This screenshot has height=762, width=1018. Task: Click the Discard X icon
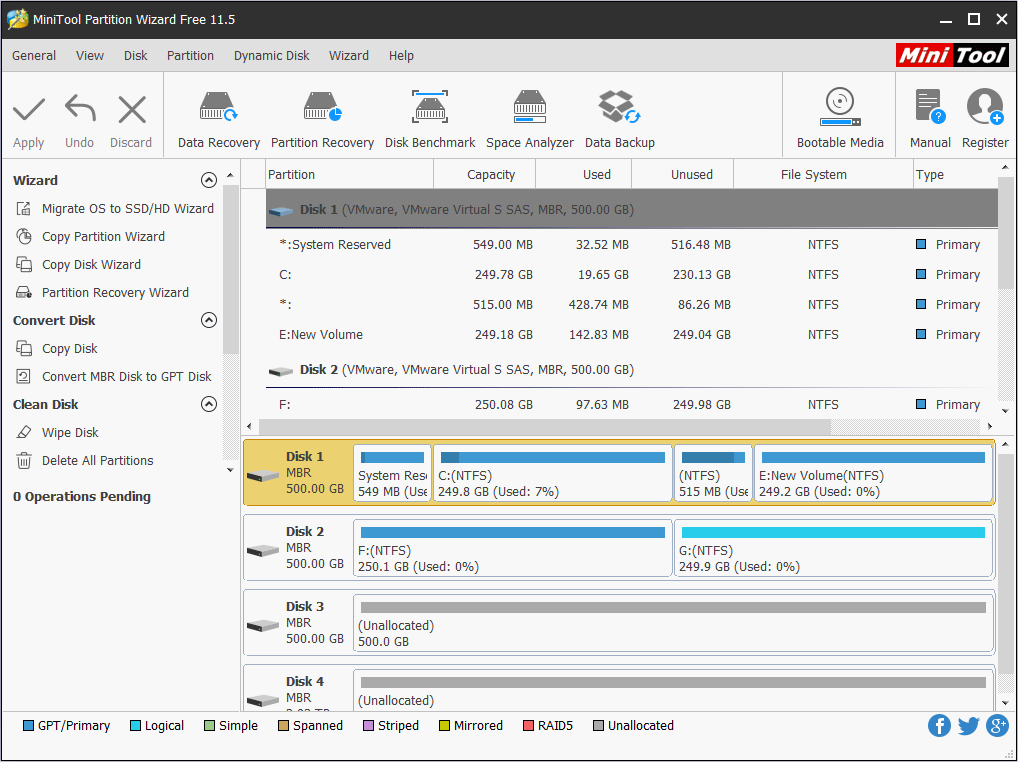click(x=132, y=110)
